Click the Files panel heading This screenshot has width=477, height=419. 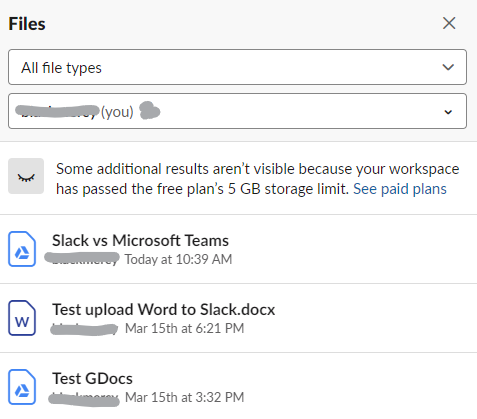[x=27, y=24]
